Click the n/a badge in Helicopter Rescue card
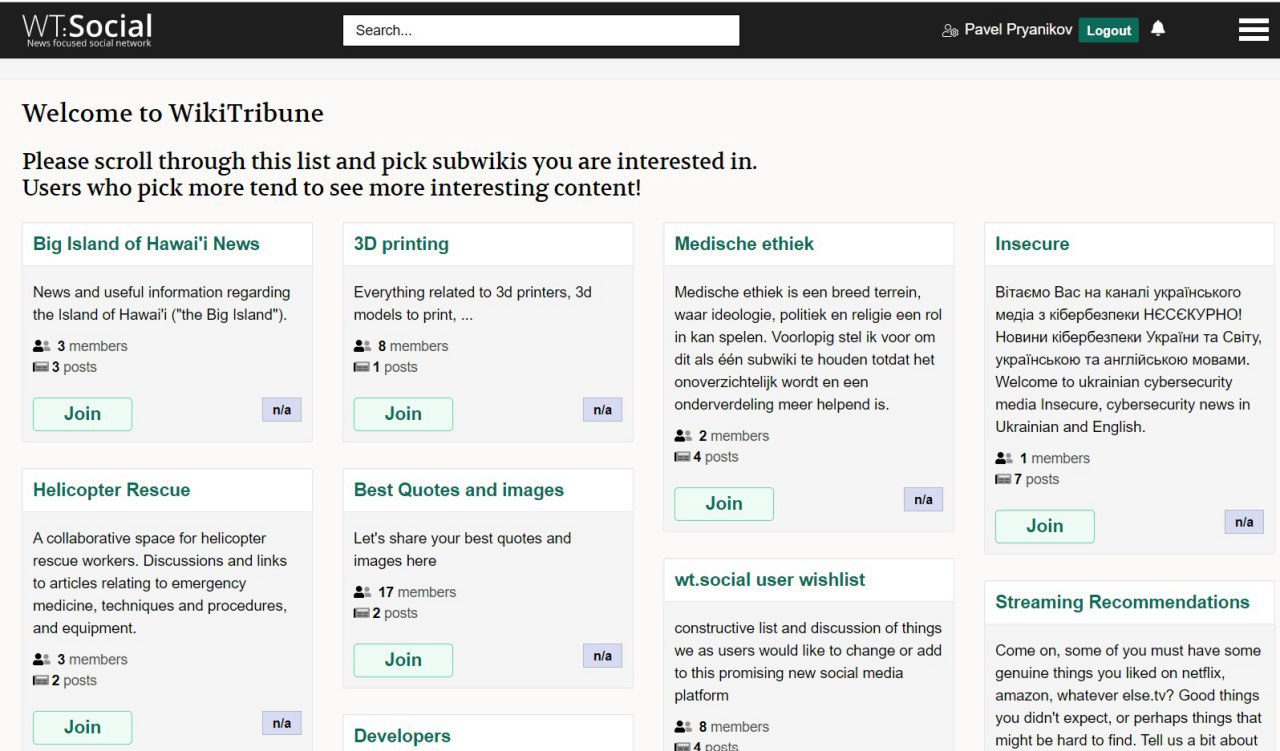Screen dimensions: 1280x751 [x=282, y=723]
